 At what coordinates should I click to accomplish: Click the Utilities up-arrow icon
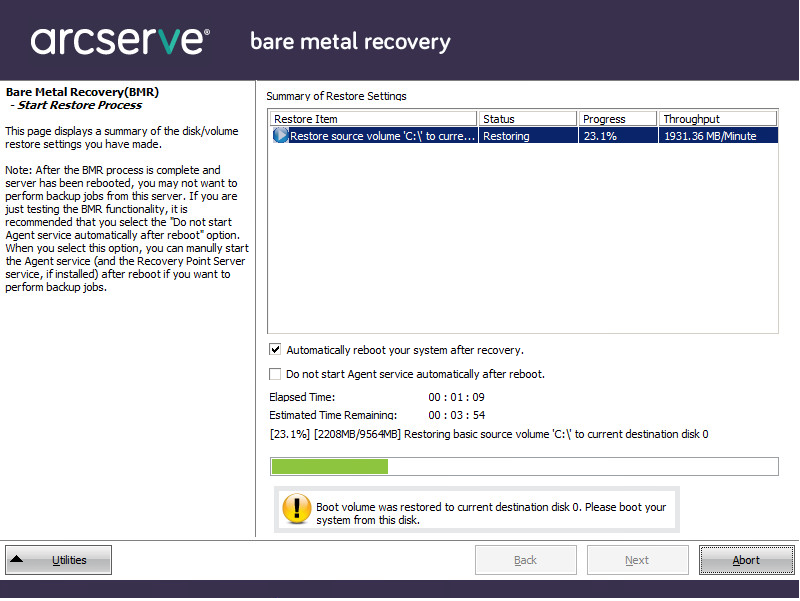(x=17, y=559)
